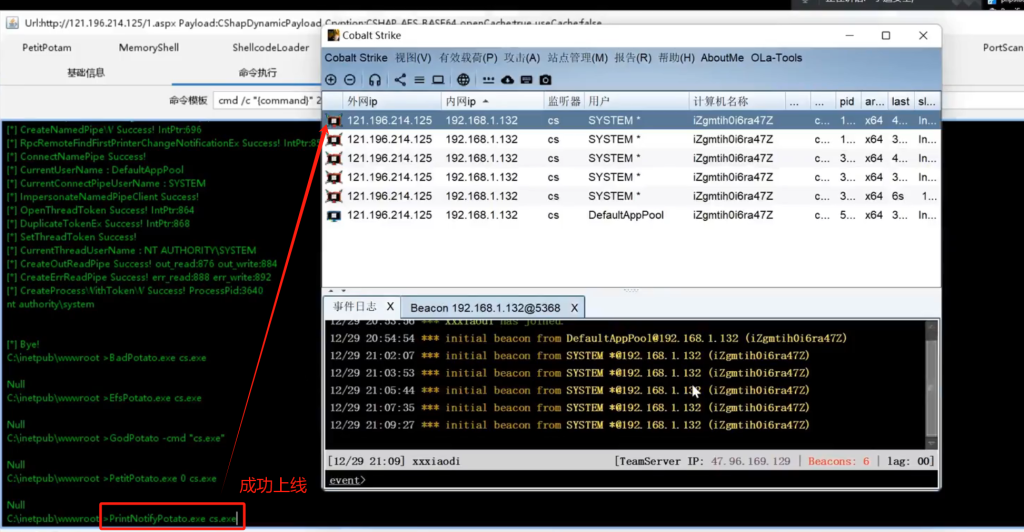Open downloaded files cloud icon

pyautogui.click(x=507, y=80)
